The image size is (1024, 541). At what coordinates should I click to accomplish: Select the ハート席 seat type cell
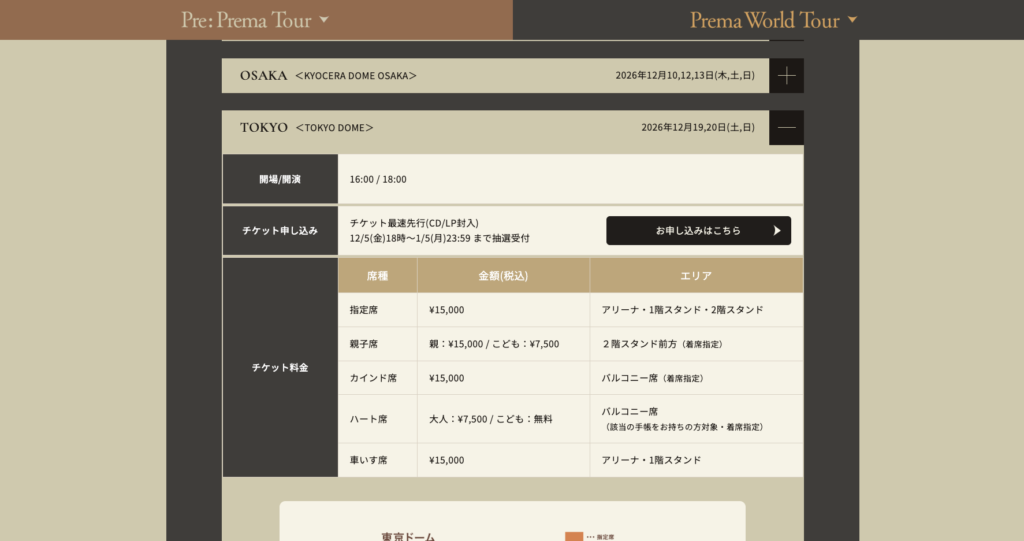[x=367, y=419]
